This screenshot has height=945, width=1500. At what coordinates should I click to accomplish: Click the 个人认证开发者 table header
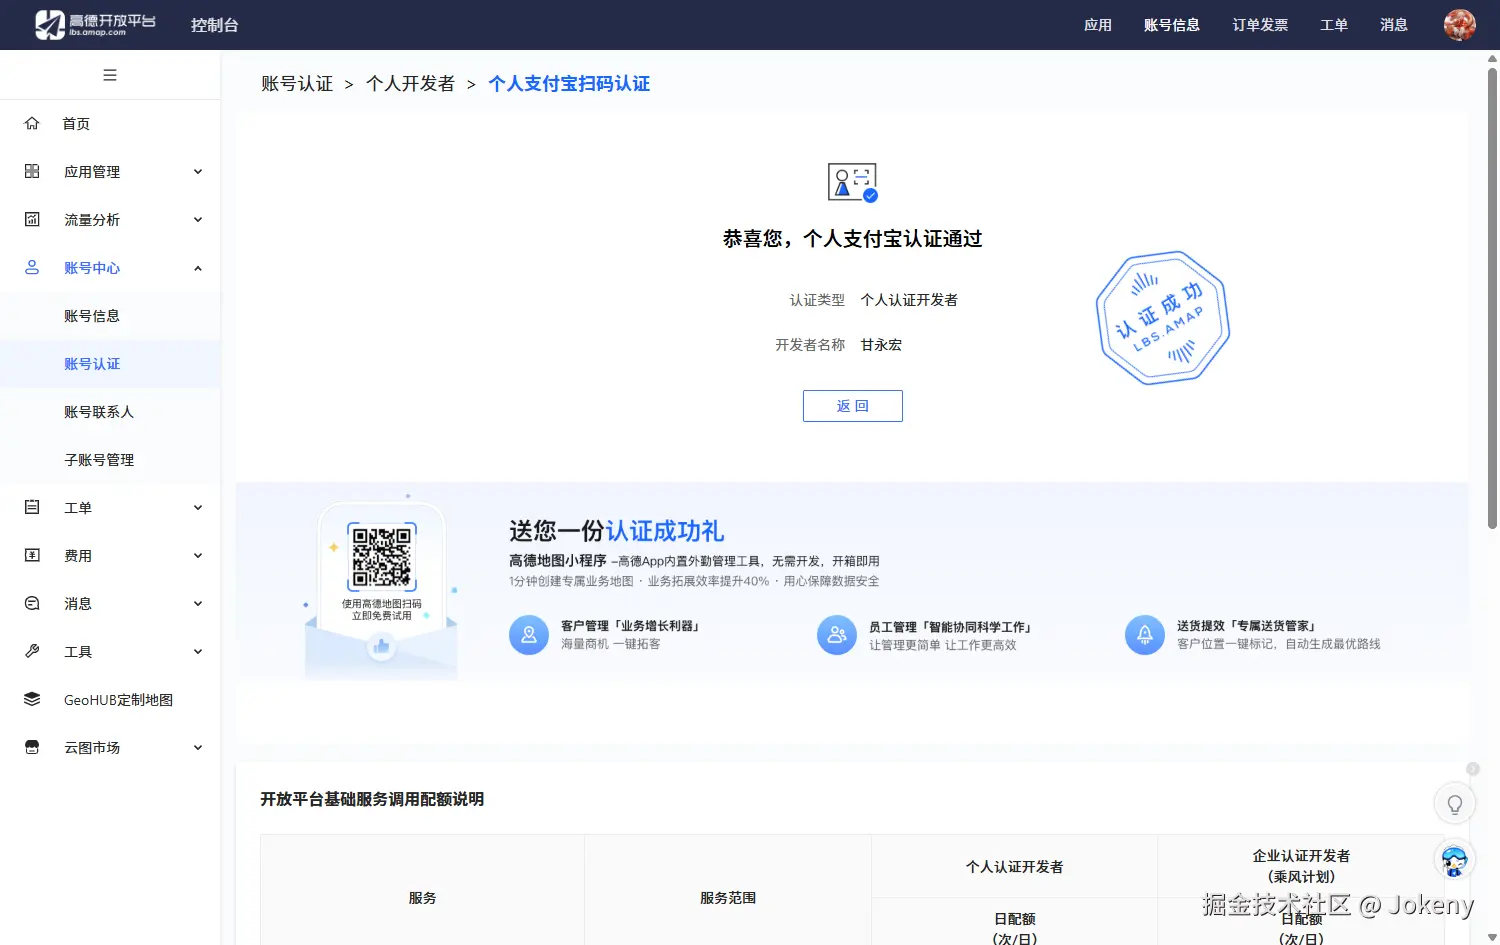pyautogui.click(x=1015, y=867)
